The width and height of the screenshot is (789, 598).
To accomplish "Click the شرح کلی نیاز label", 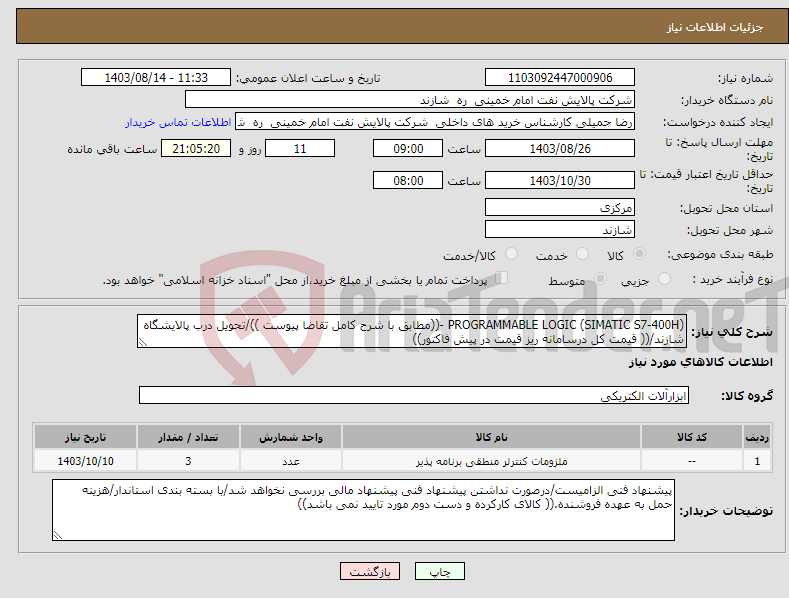I will 732,332.
